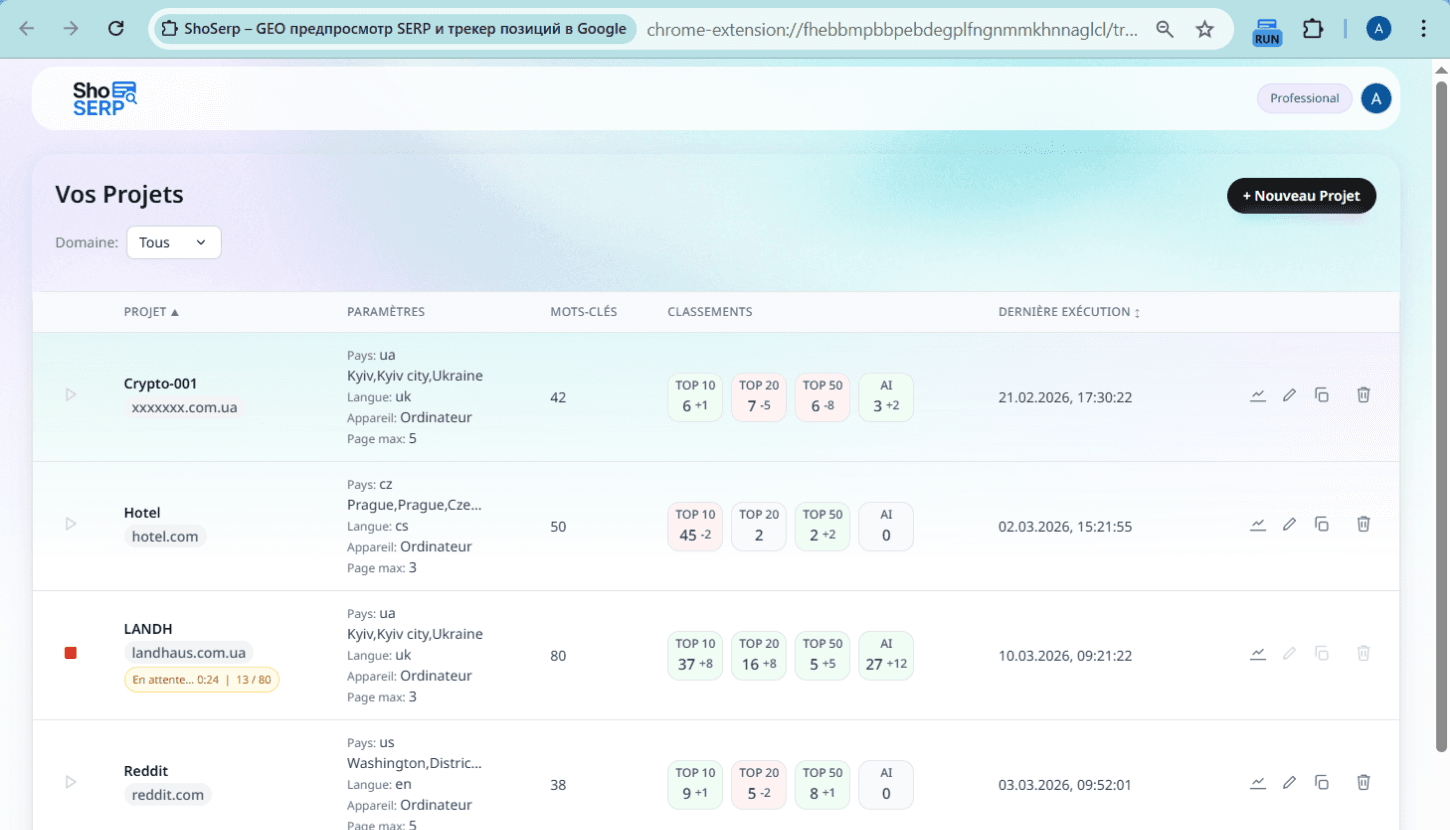Open the zoom magnifier in address bar
Screen dimensions: 1450x830
(x=1165, y=29)
